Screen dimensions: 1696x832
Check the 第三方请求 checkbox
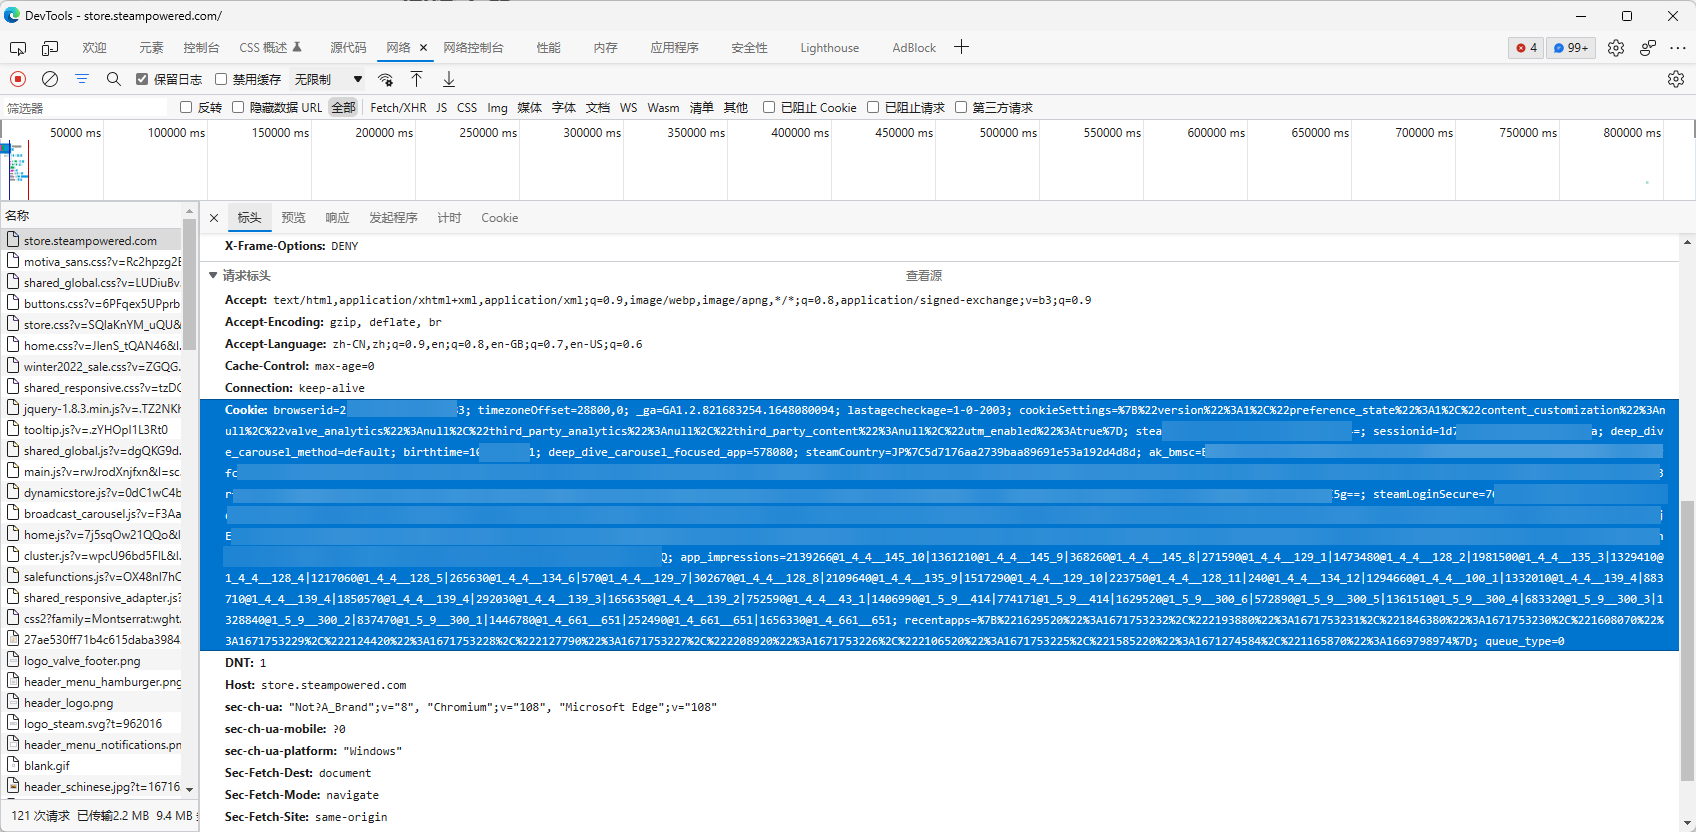point(961,107)
